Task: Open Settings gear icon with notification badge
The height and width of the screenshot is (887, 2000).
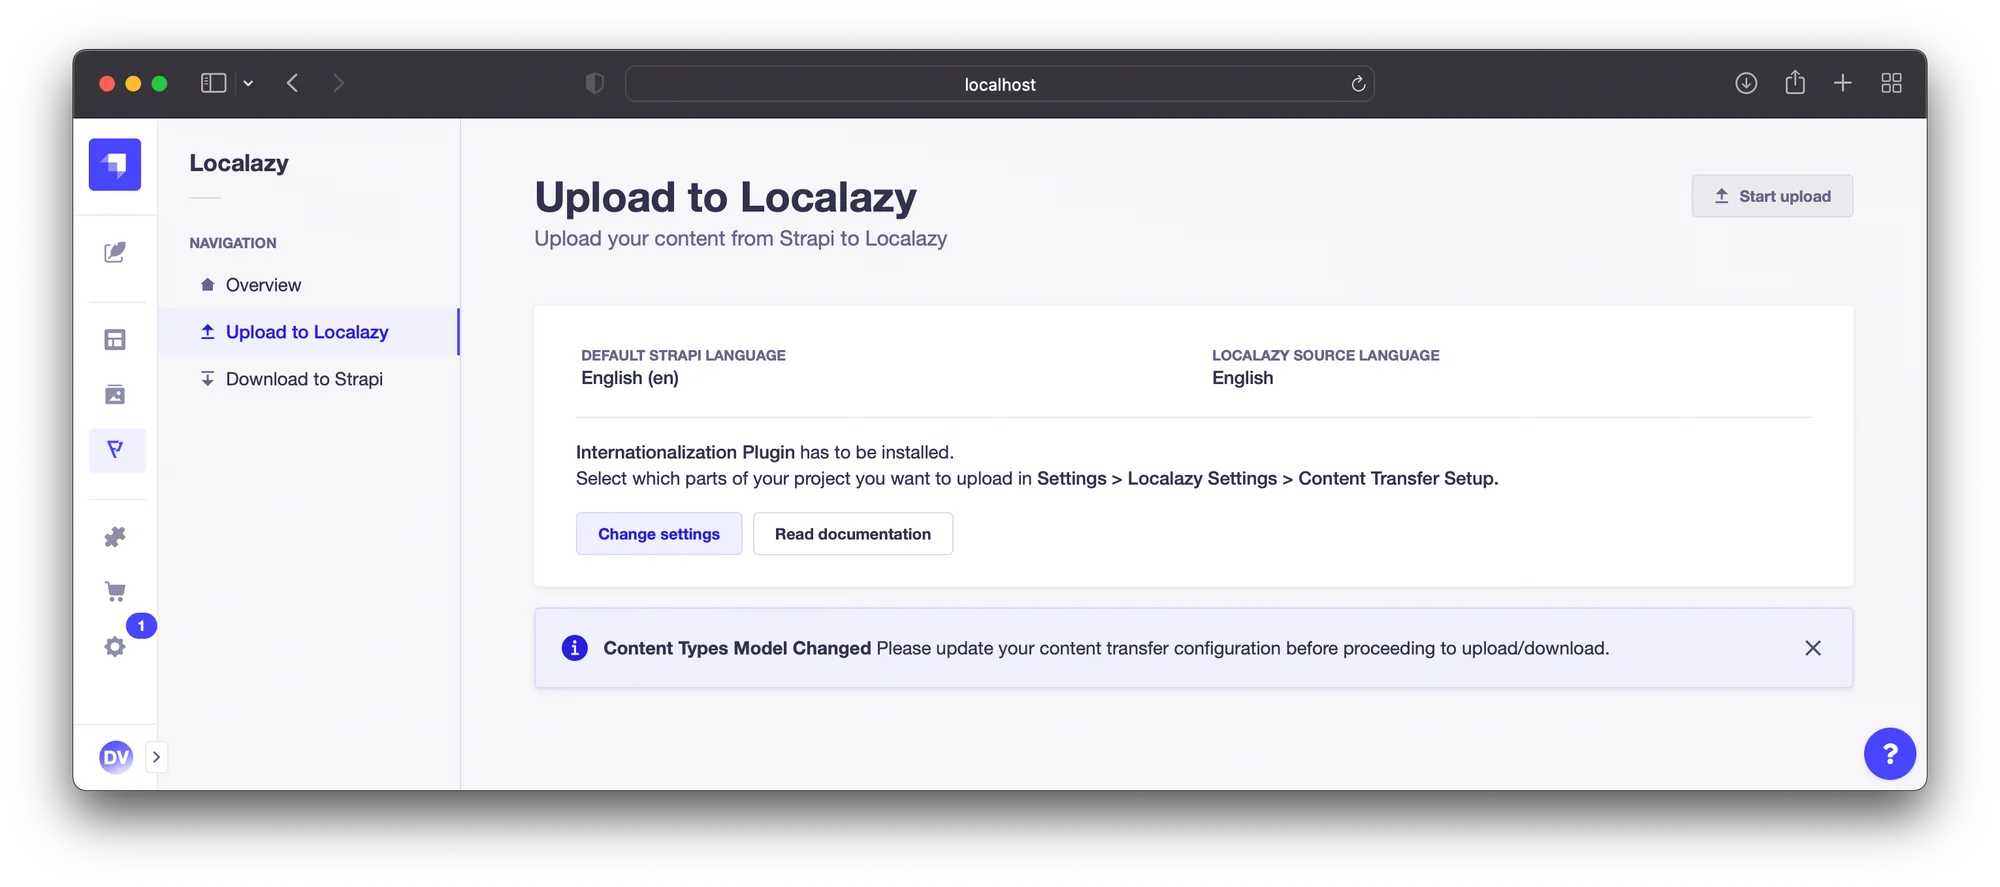Action: pyautogui.click(x=115, y=647)
